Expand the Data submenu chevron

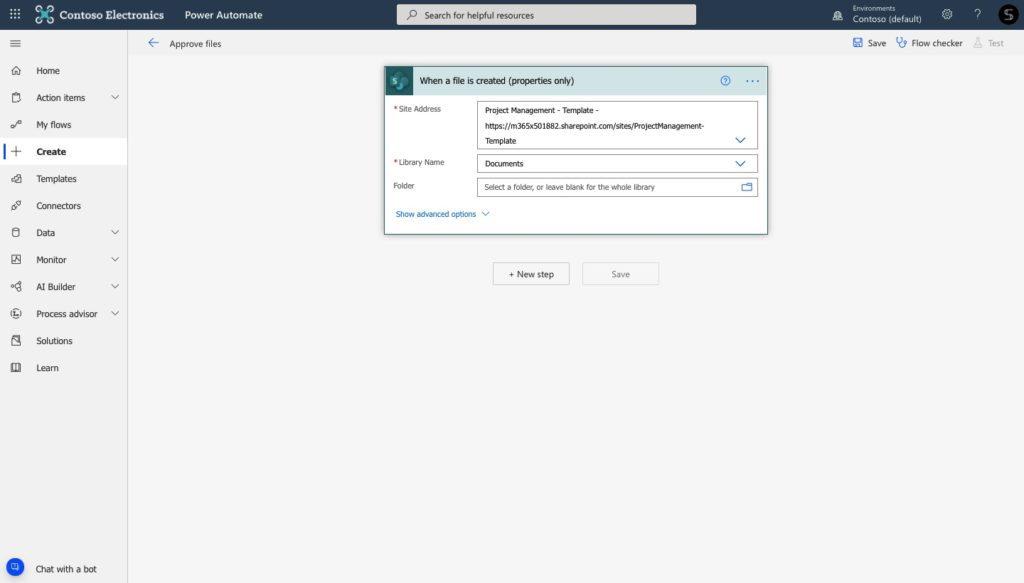pyautogui.click(x=115, y=232)
